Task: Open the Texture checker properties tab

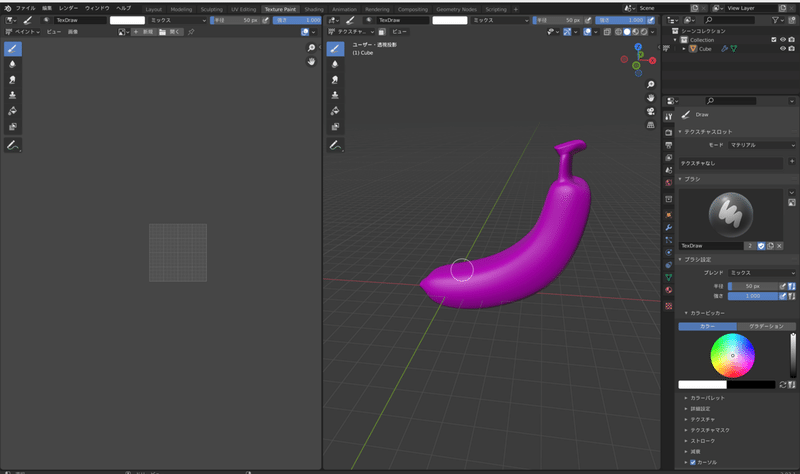Action: coord(668,306)
